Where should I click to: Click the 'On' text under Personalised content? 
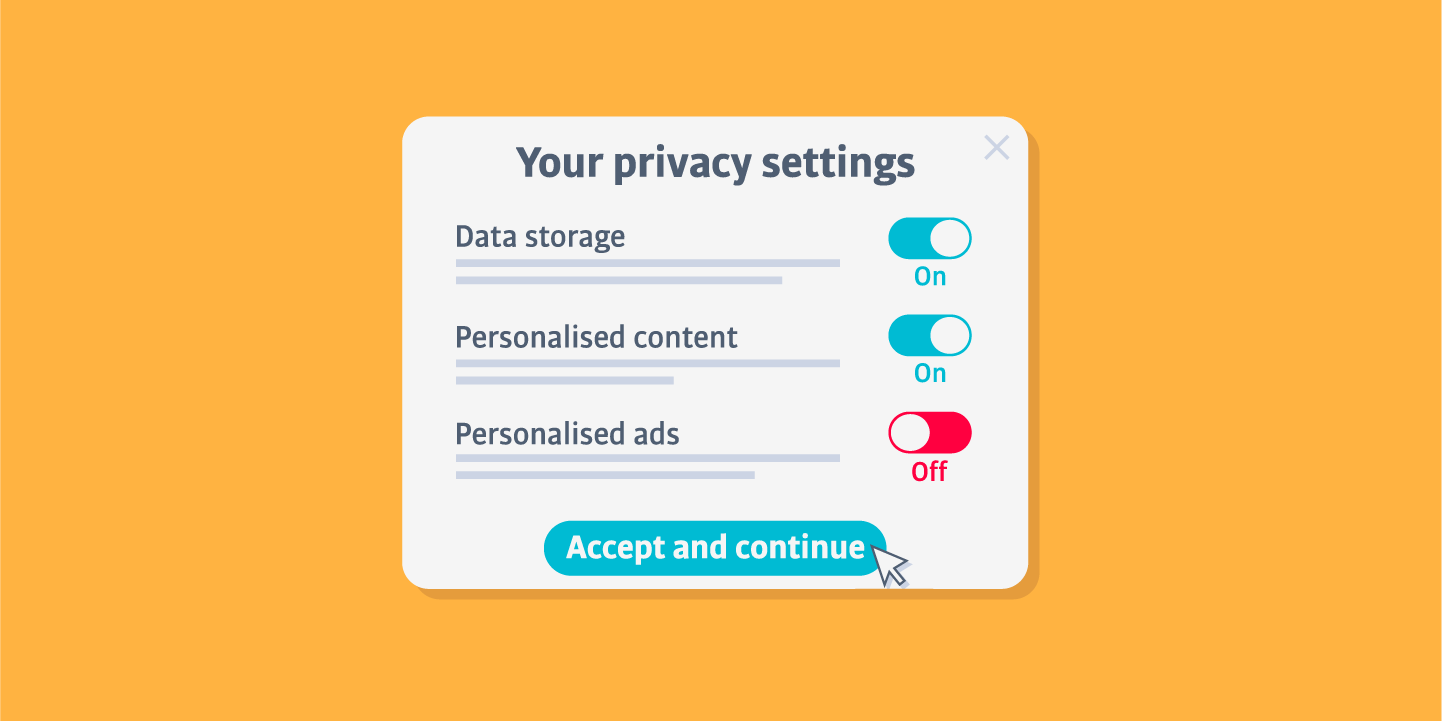tap(930, 373)
